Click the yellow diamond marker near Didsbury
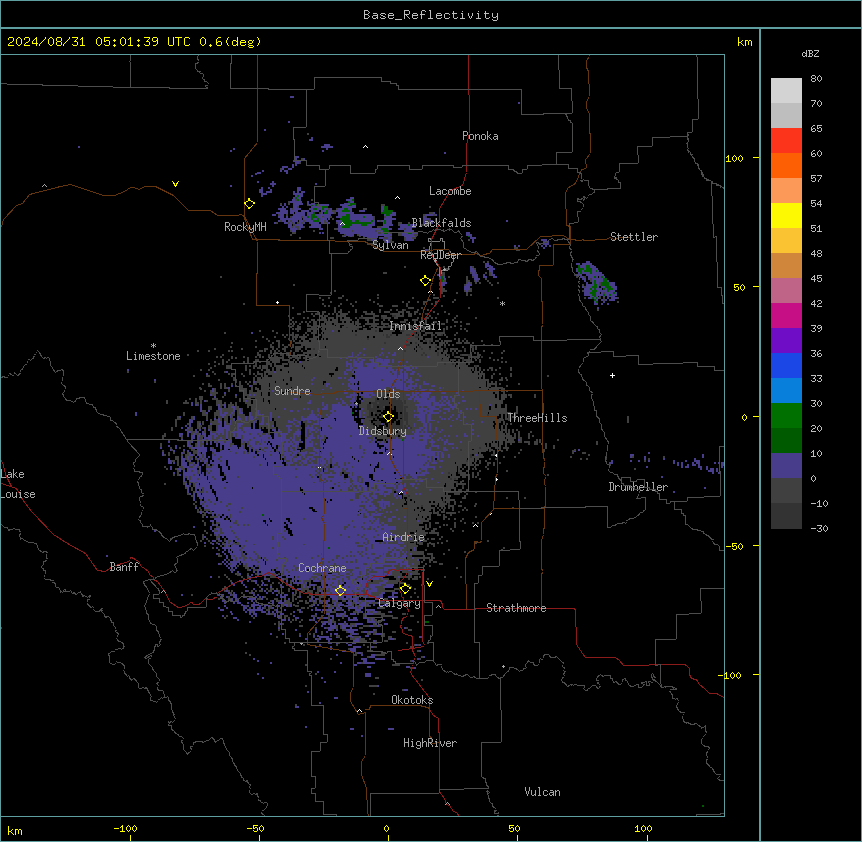 tap(388, 417)
